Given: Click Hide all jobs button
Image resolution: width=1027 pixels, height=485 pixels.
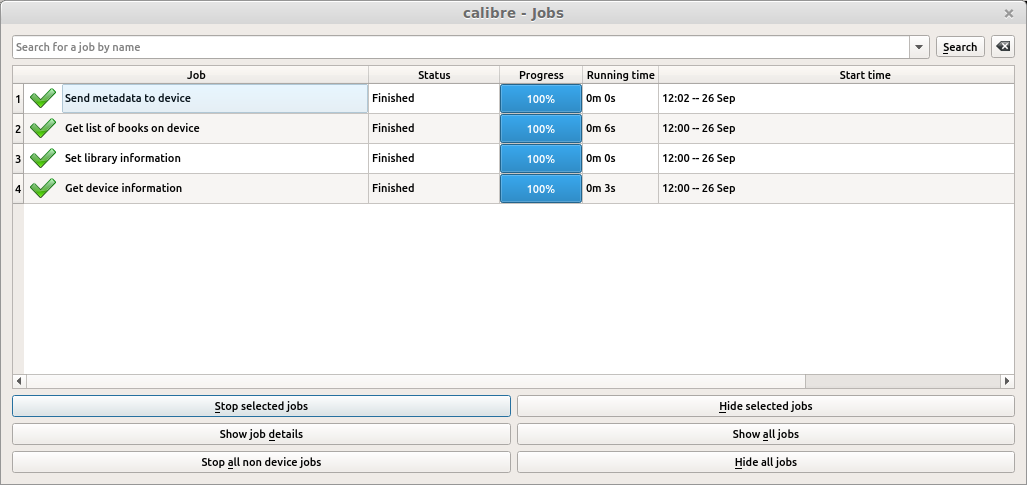Looking at the screenshot, I should [766, 462].
